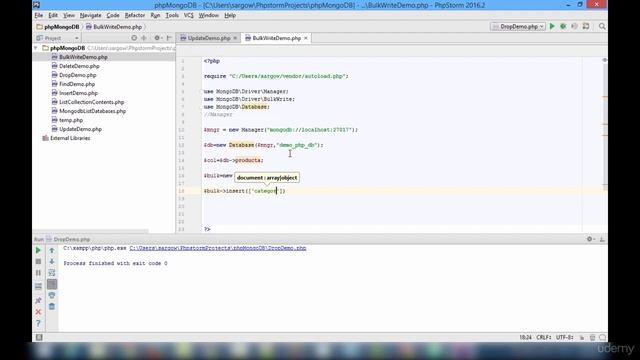This screenshot has height=360, width=640.
Task: Click the Up the Stack Trace arrow
Action: (52, 250)
